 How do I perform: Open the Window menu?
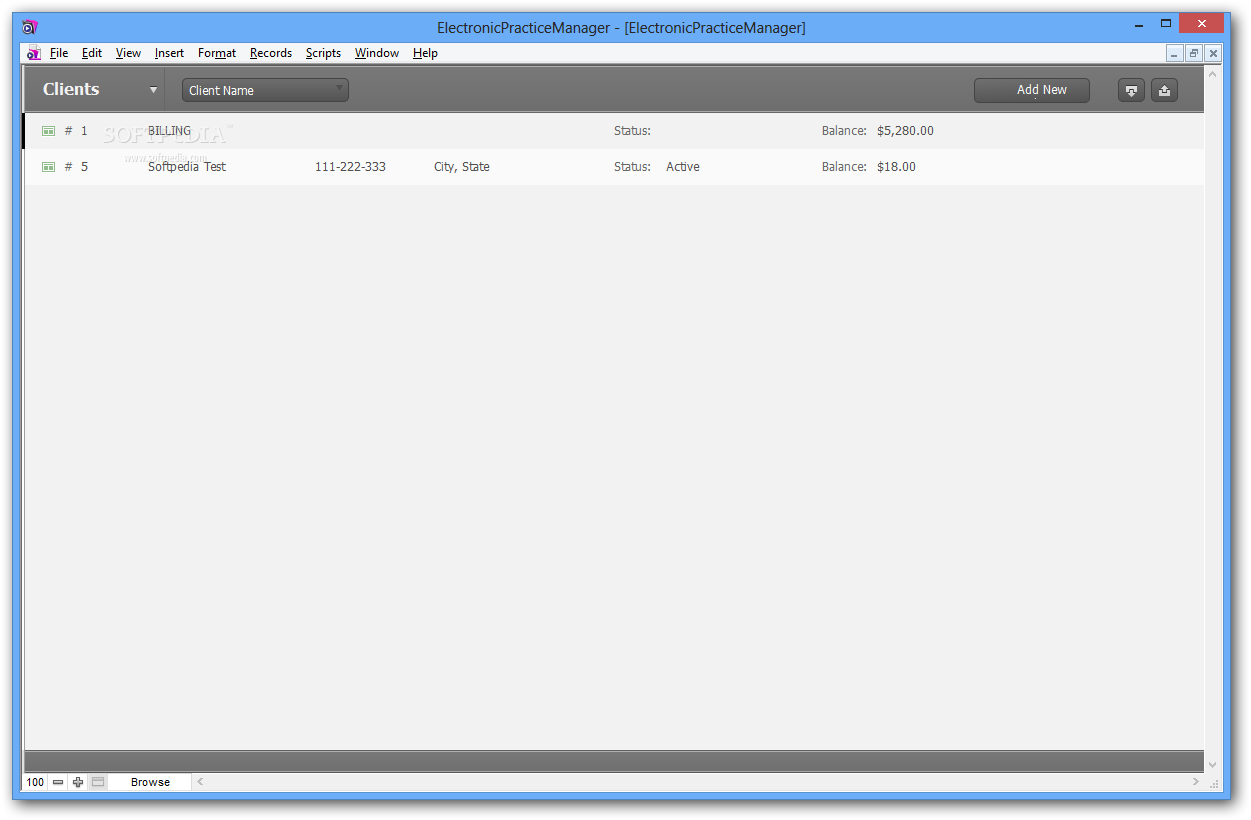(377, 53)
